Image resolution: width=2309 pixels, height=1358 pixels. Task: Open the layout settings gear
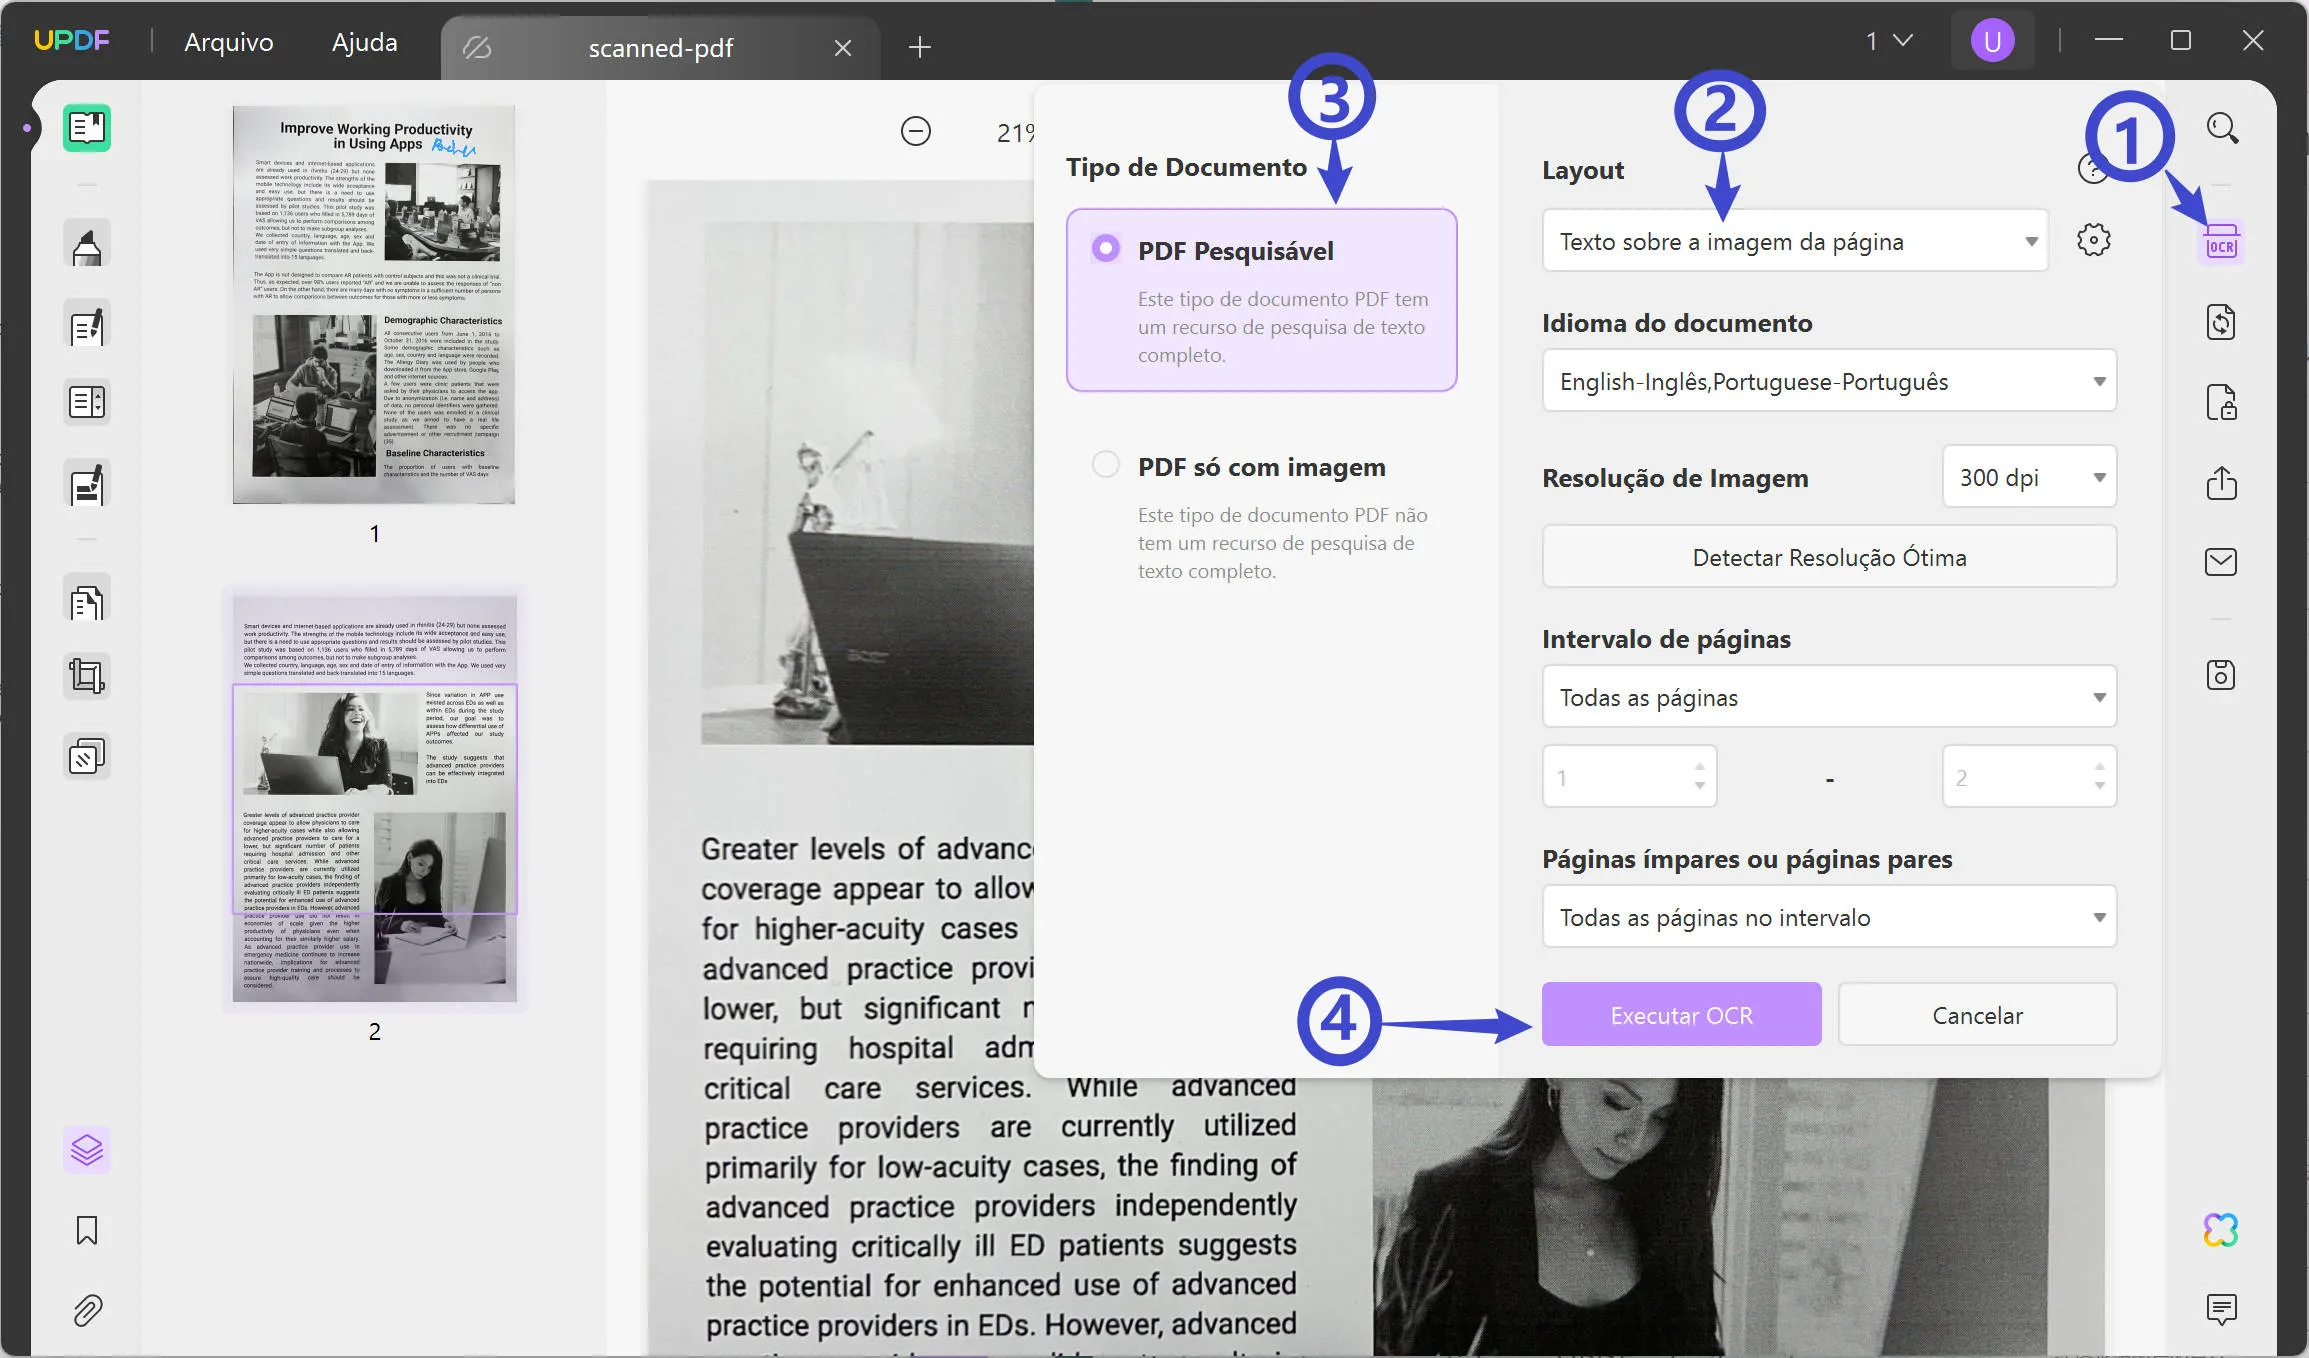(2093, 240)
